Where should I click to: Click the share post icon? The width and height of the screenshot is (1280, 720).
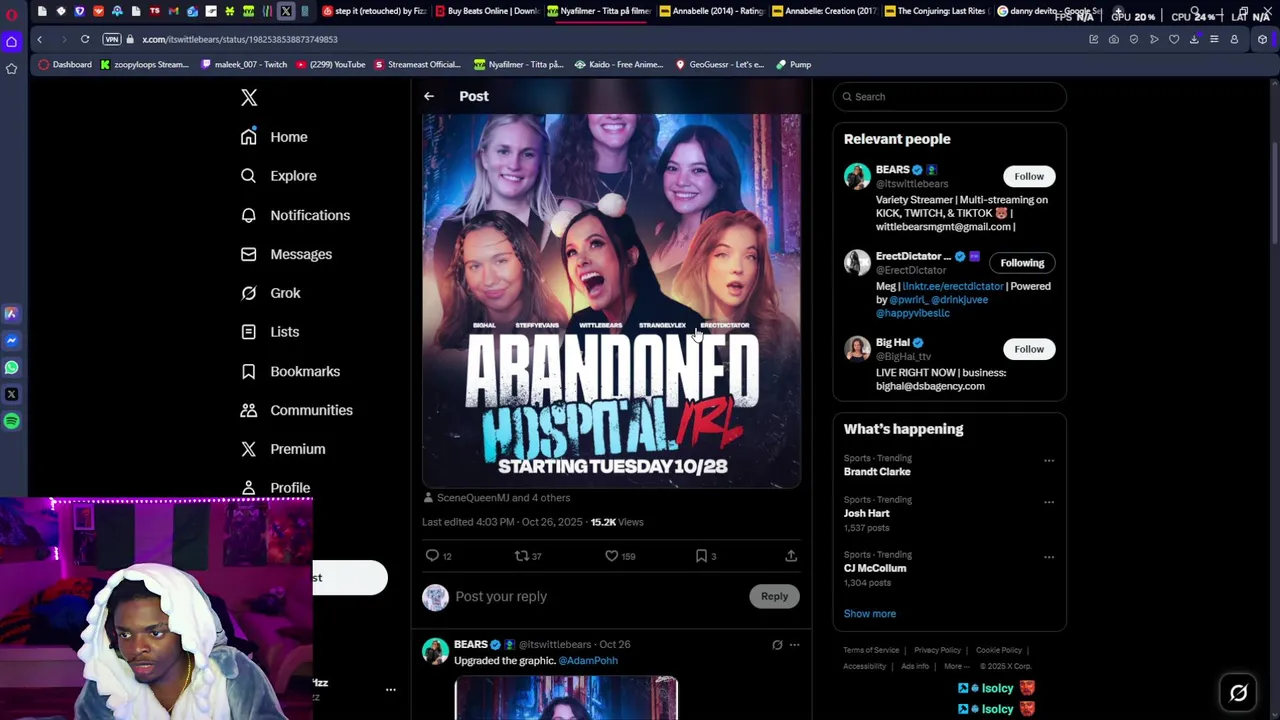(791, 556)
